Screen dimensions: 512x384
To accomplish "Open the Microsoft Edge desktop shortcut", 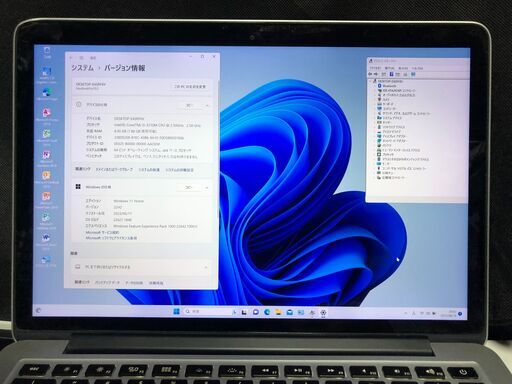I will tap(47, 93).
